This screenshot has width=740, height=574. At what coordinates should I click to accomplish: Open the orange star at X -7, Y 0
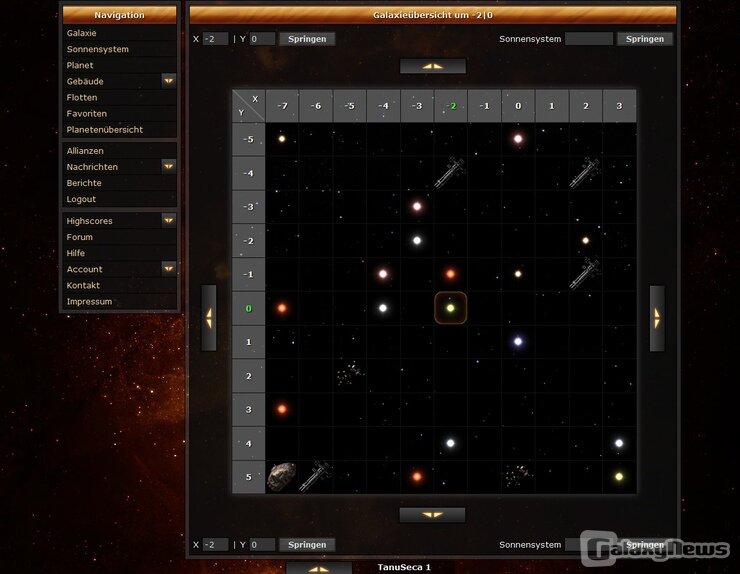[x=282, y=308]
